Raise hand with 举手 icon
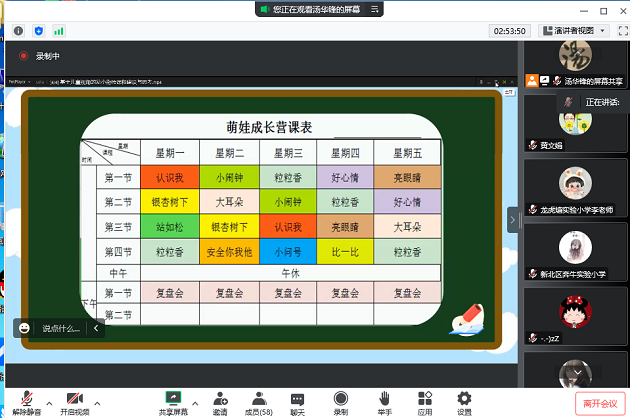 click(x=383, y=401)
